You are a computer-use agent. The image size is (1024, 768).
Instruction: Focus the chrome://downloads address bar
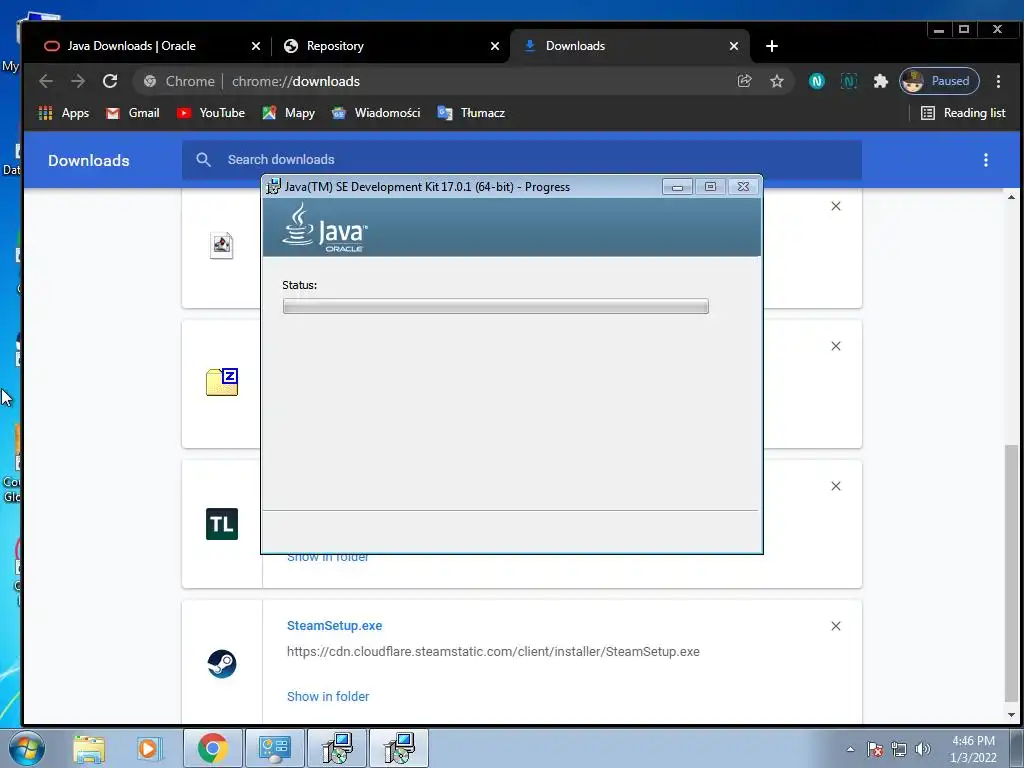431,81
